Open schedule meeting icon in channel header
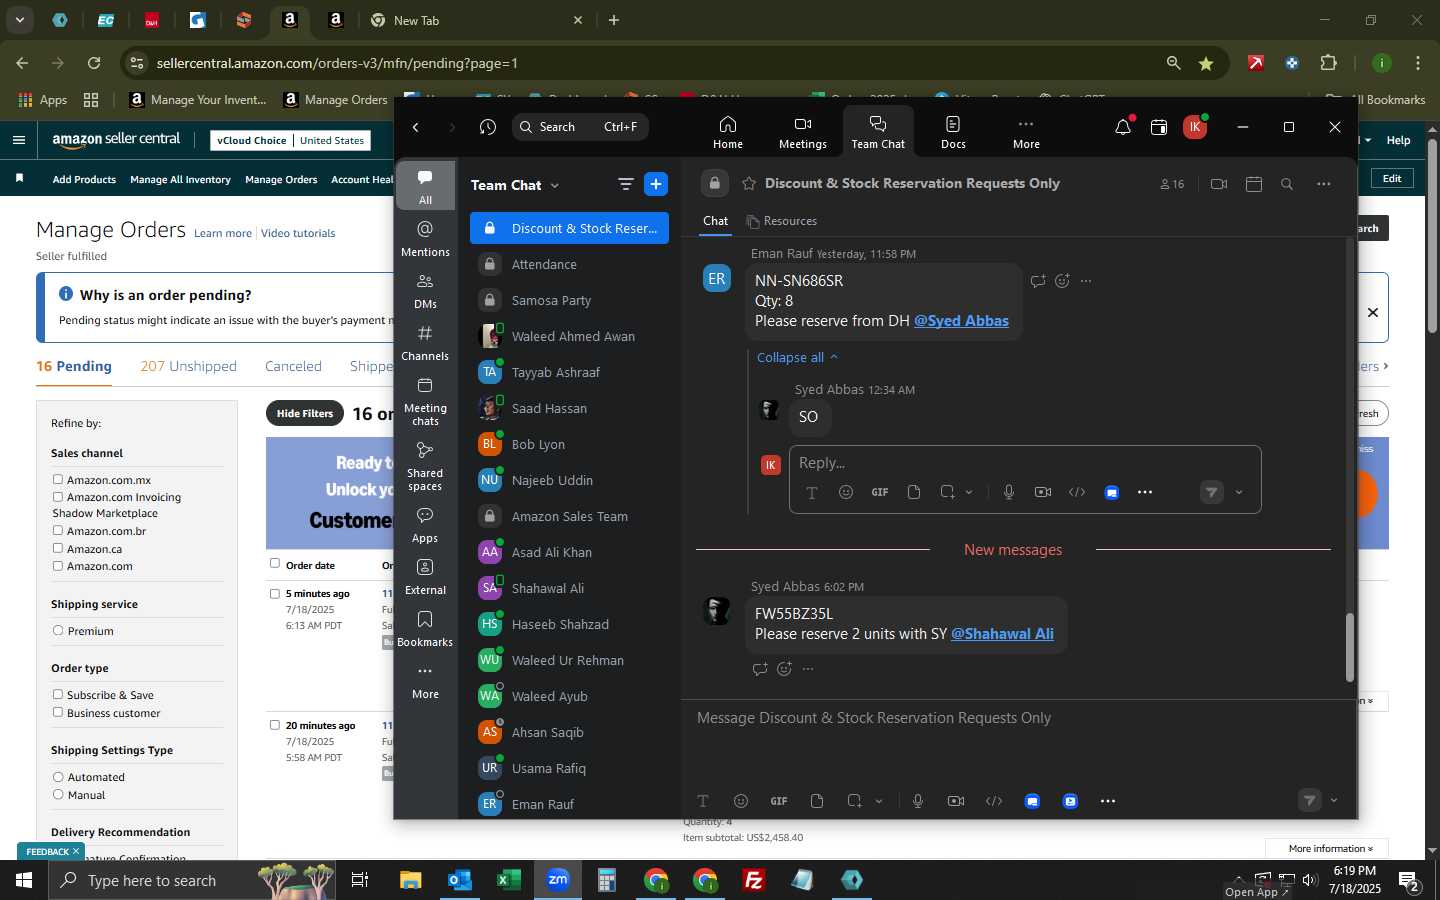This screenshot has width=1440, height=900. (1254, 184)
